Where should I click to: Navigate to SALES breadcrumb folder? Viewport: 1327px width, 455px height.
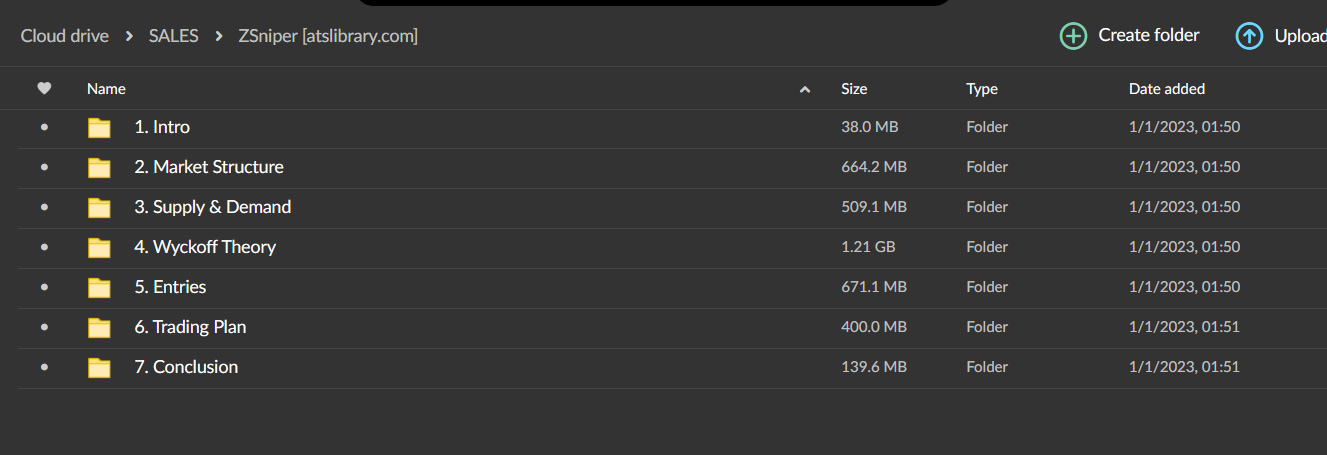[173, 36]
